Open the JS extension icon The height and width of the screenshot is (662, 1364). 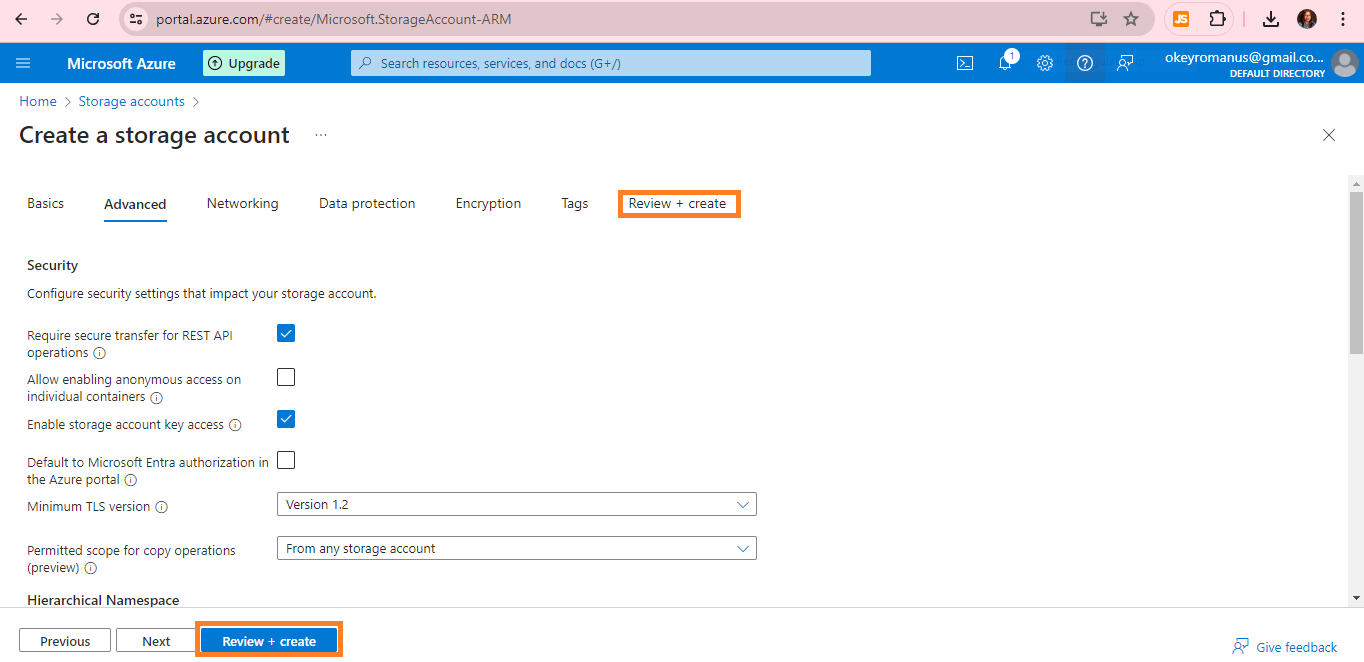(1181, 19)
